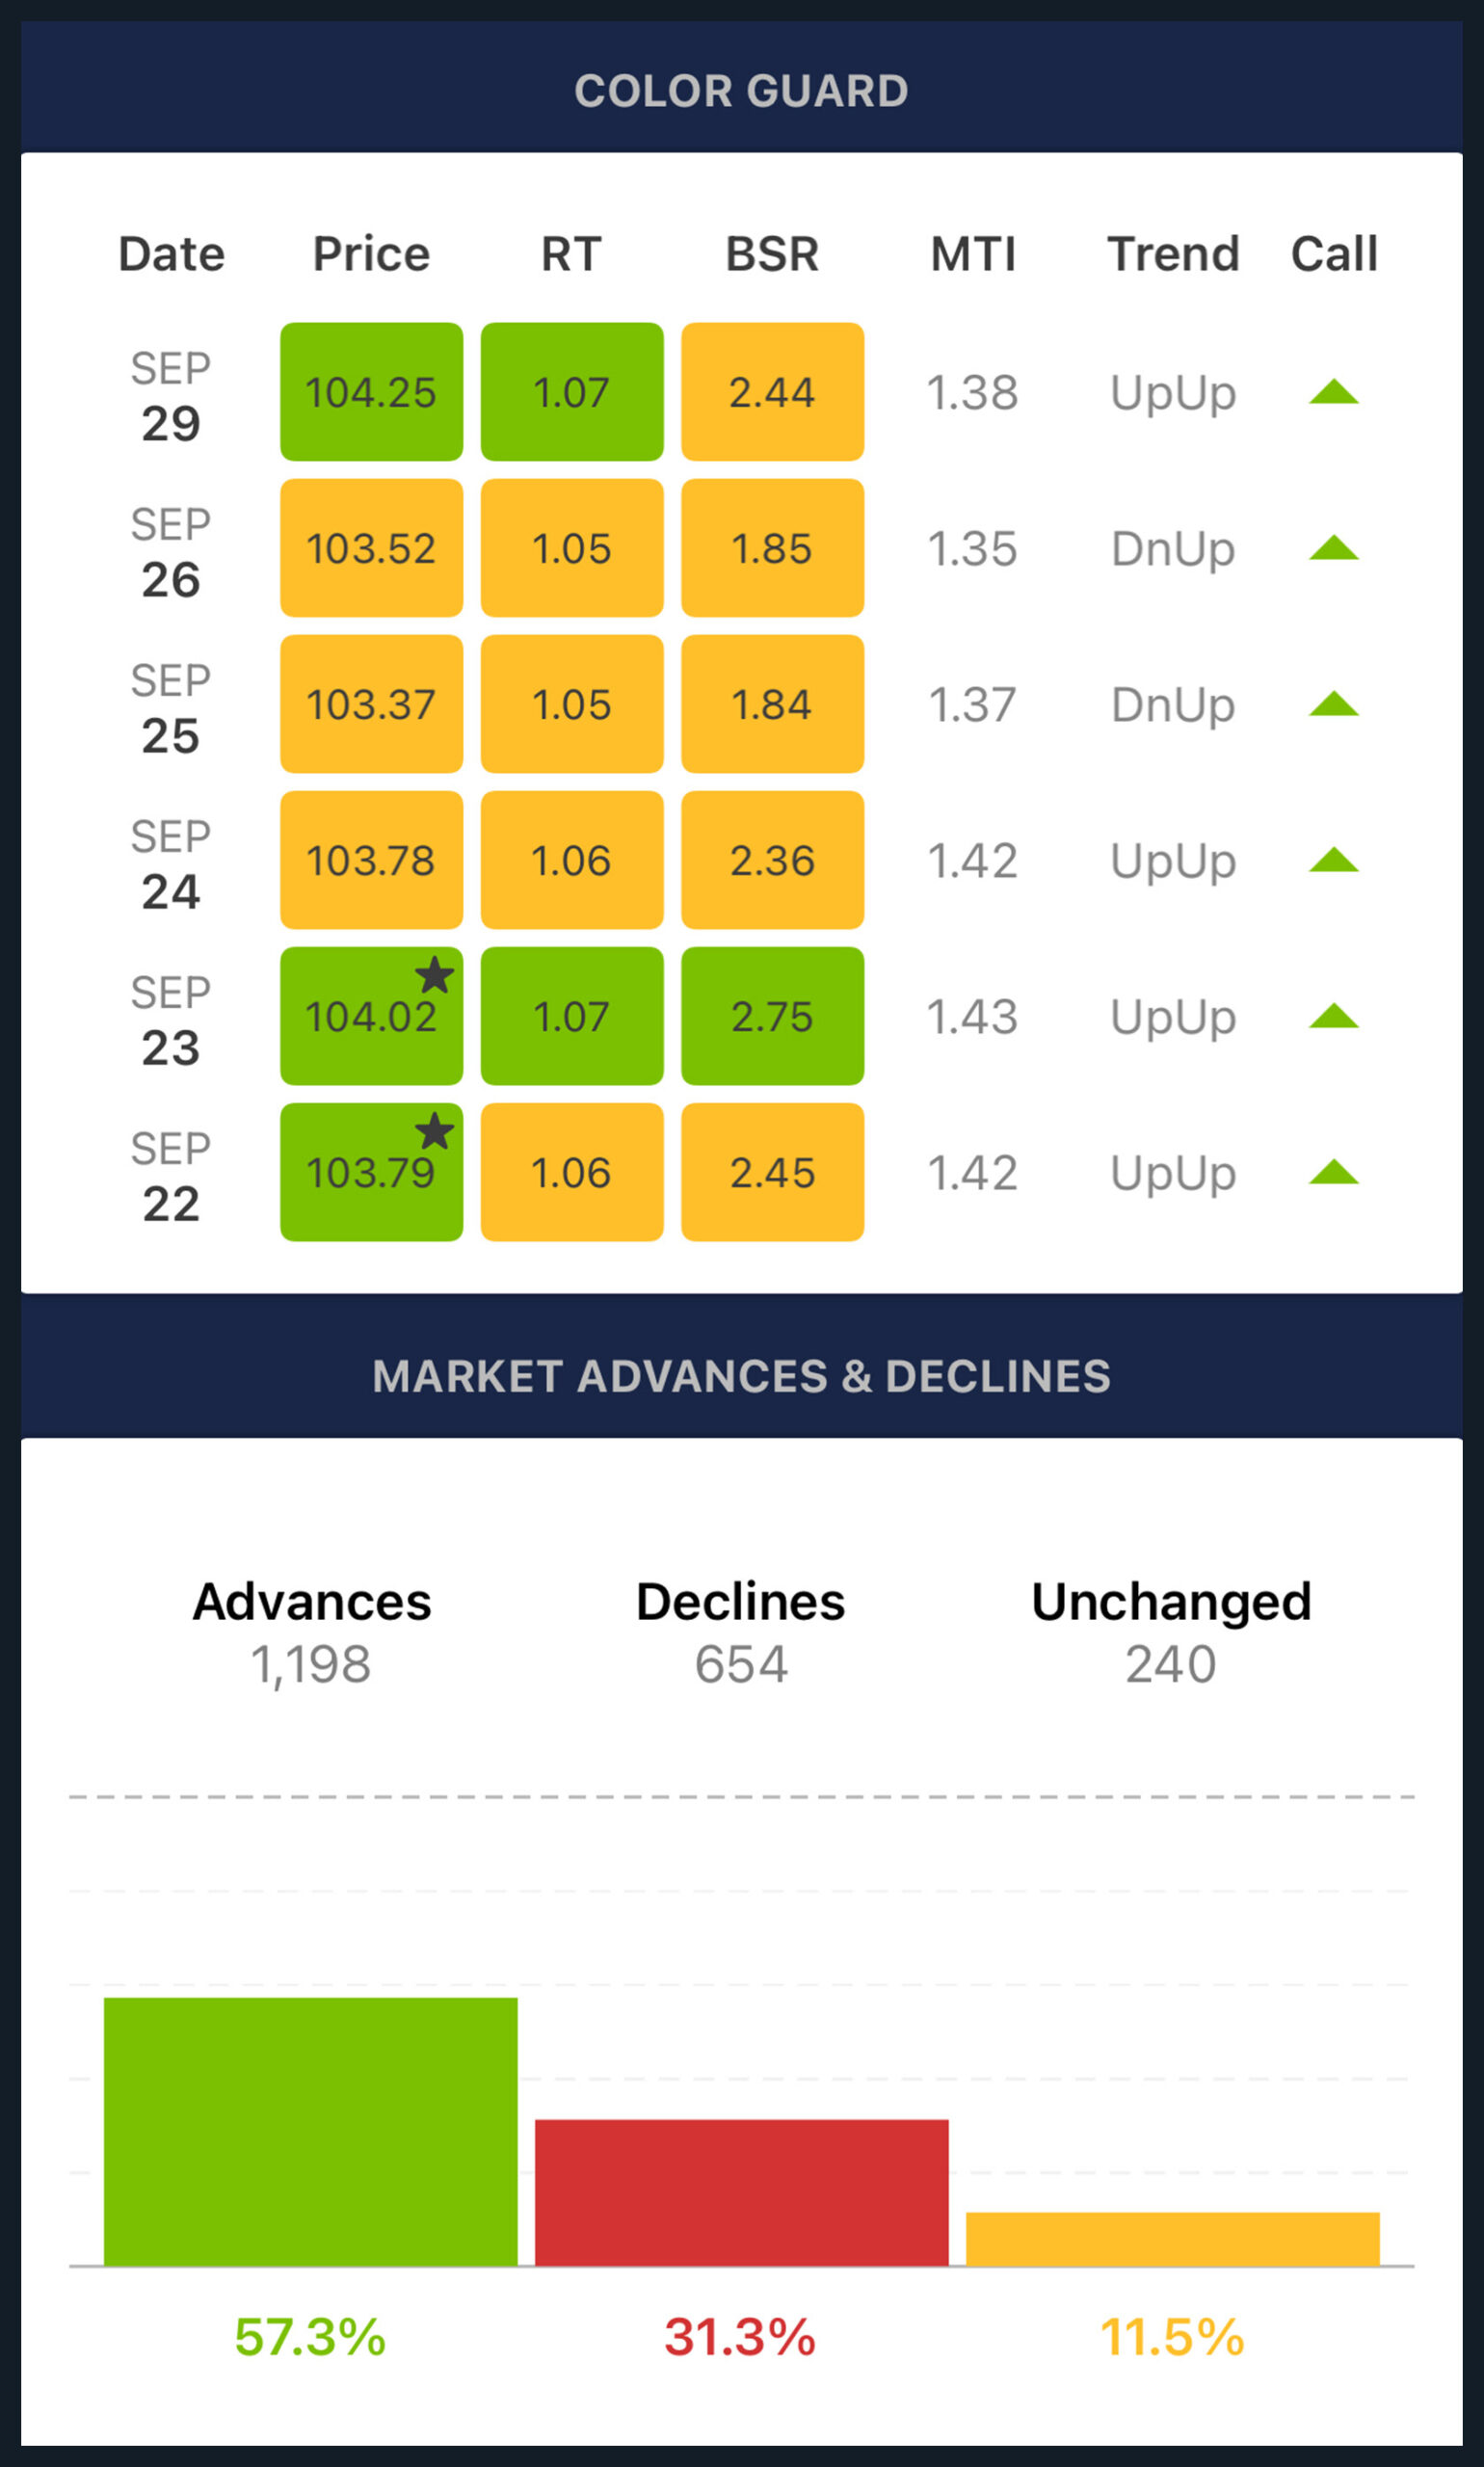The width and height of the screenshot is (1484, 2467).
Task: Click the Sep 22 green call arrow
Action: [1333, 1172]
